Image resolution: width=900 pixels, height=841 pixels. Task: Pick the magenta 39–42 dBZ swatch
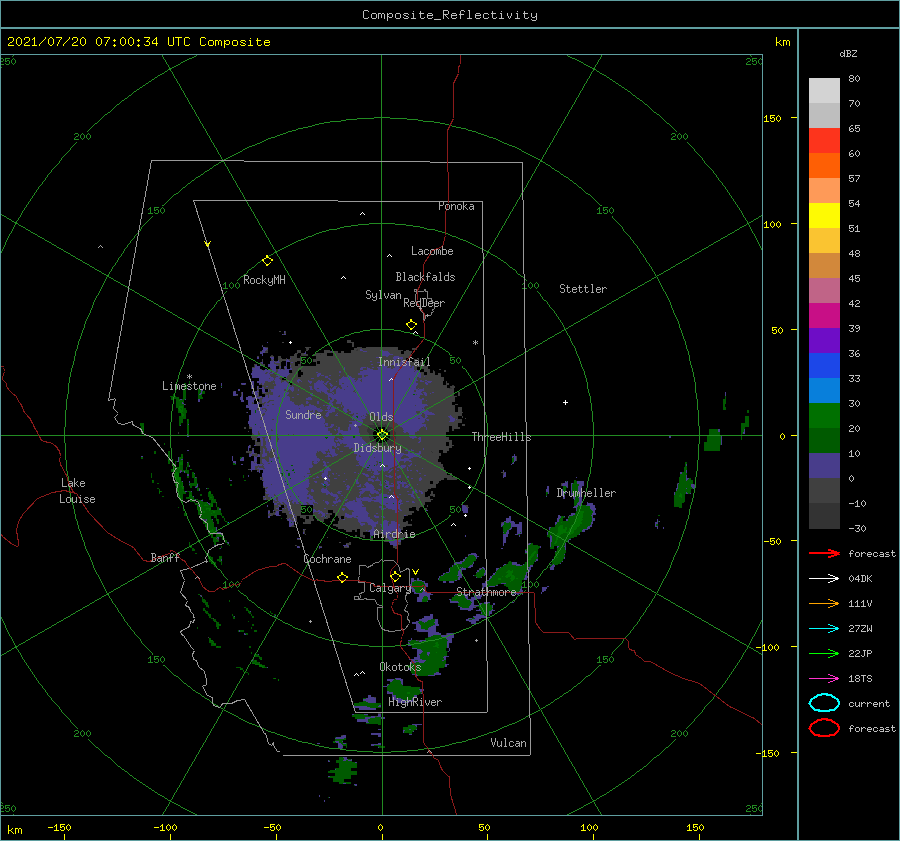824,316
